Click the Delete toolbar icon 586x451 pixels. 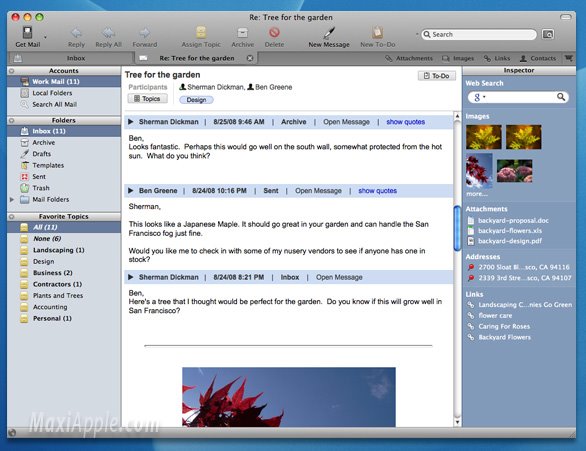click(274, 33)
